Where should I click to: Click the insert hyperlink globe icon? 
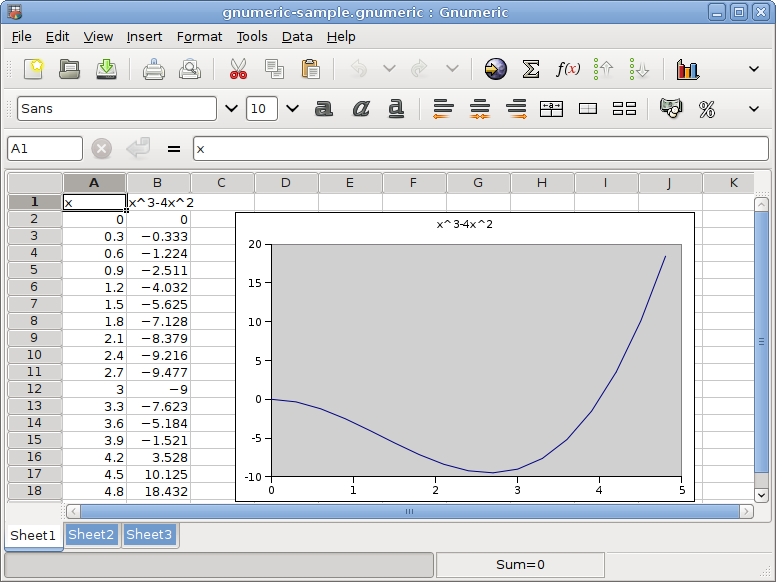(x=495, y=69)
